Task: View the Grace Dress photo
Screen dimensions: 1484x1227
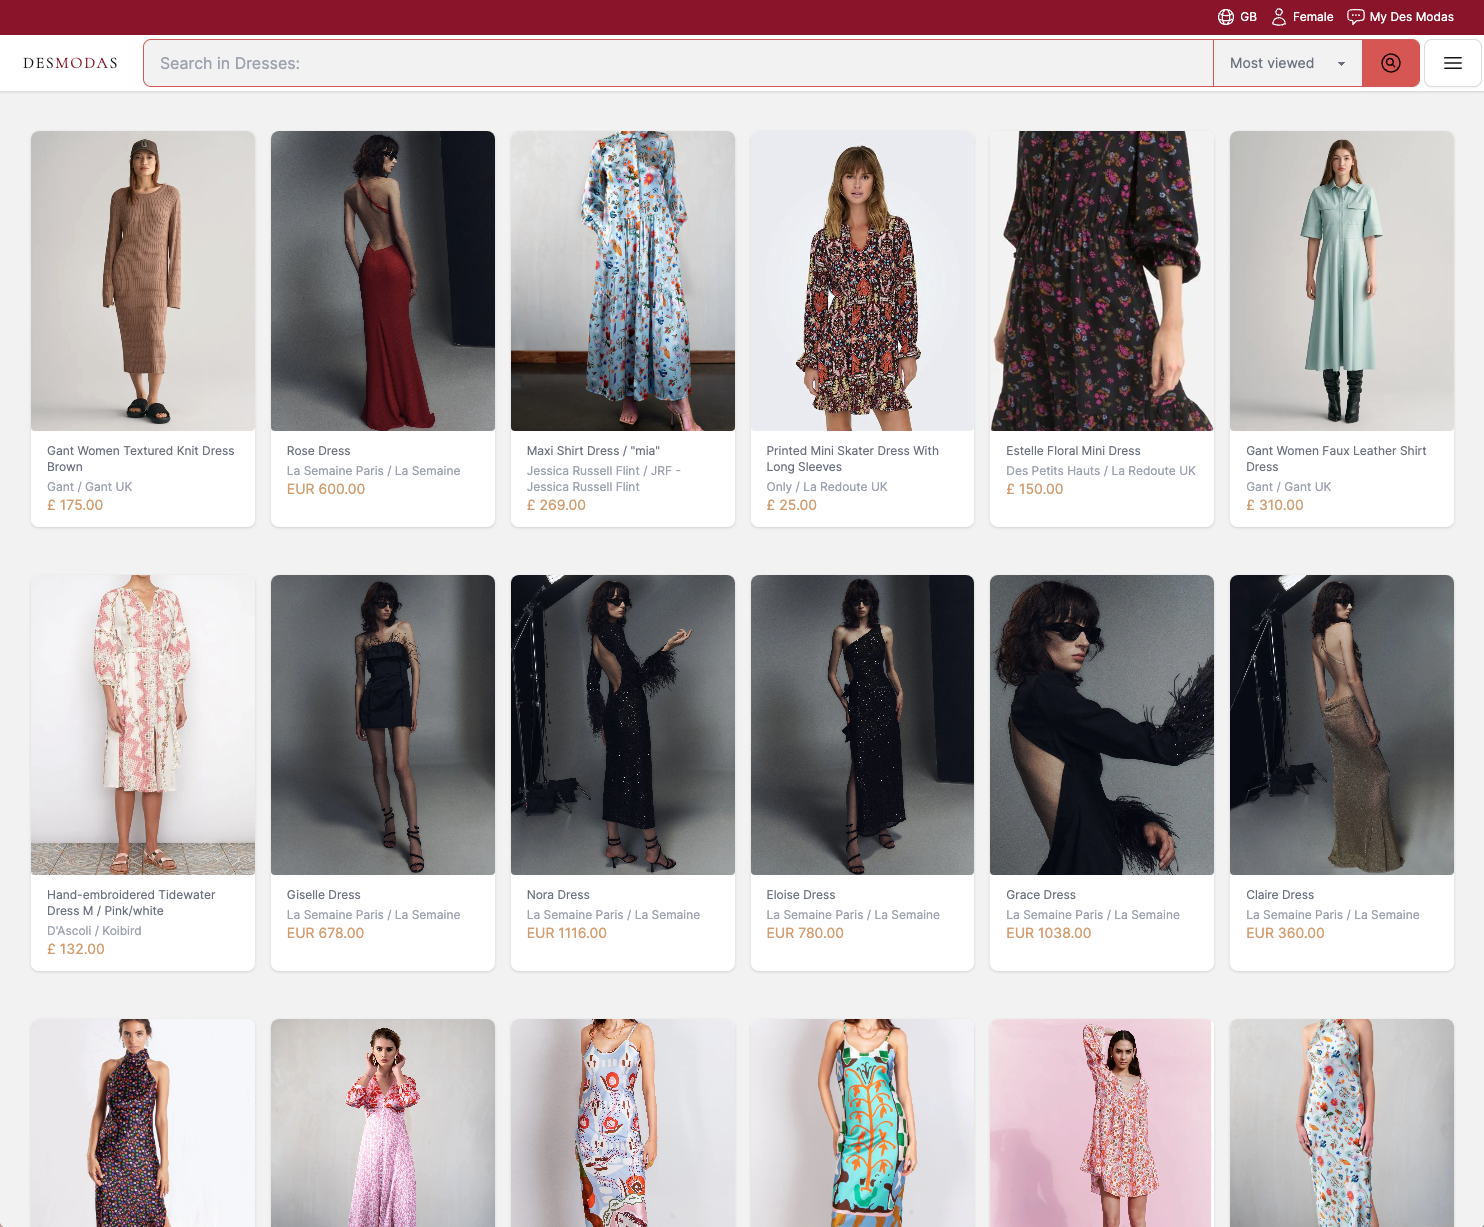Action: (x=1102, y=725)
